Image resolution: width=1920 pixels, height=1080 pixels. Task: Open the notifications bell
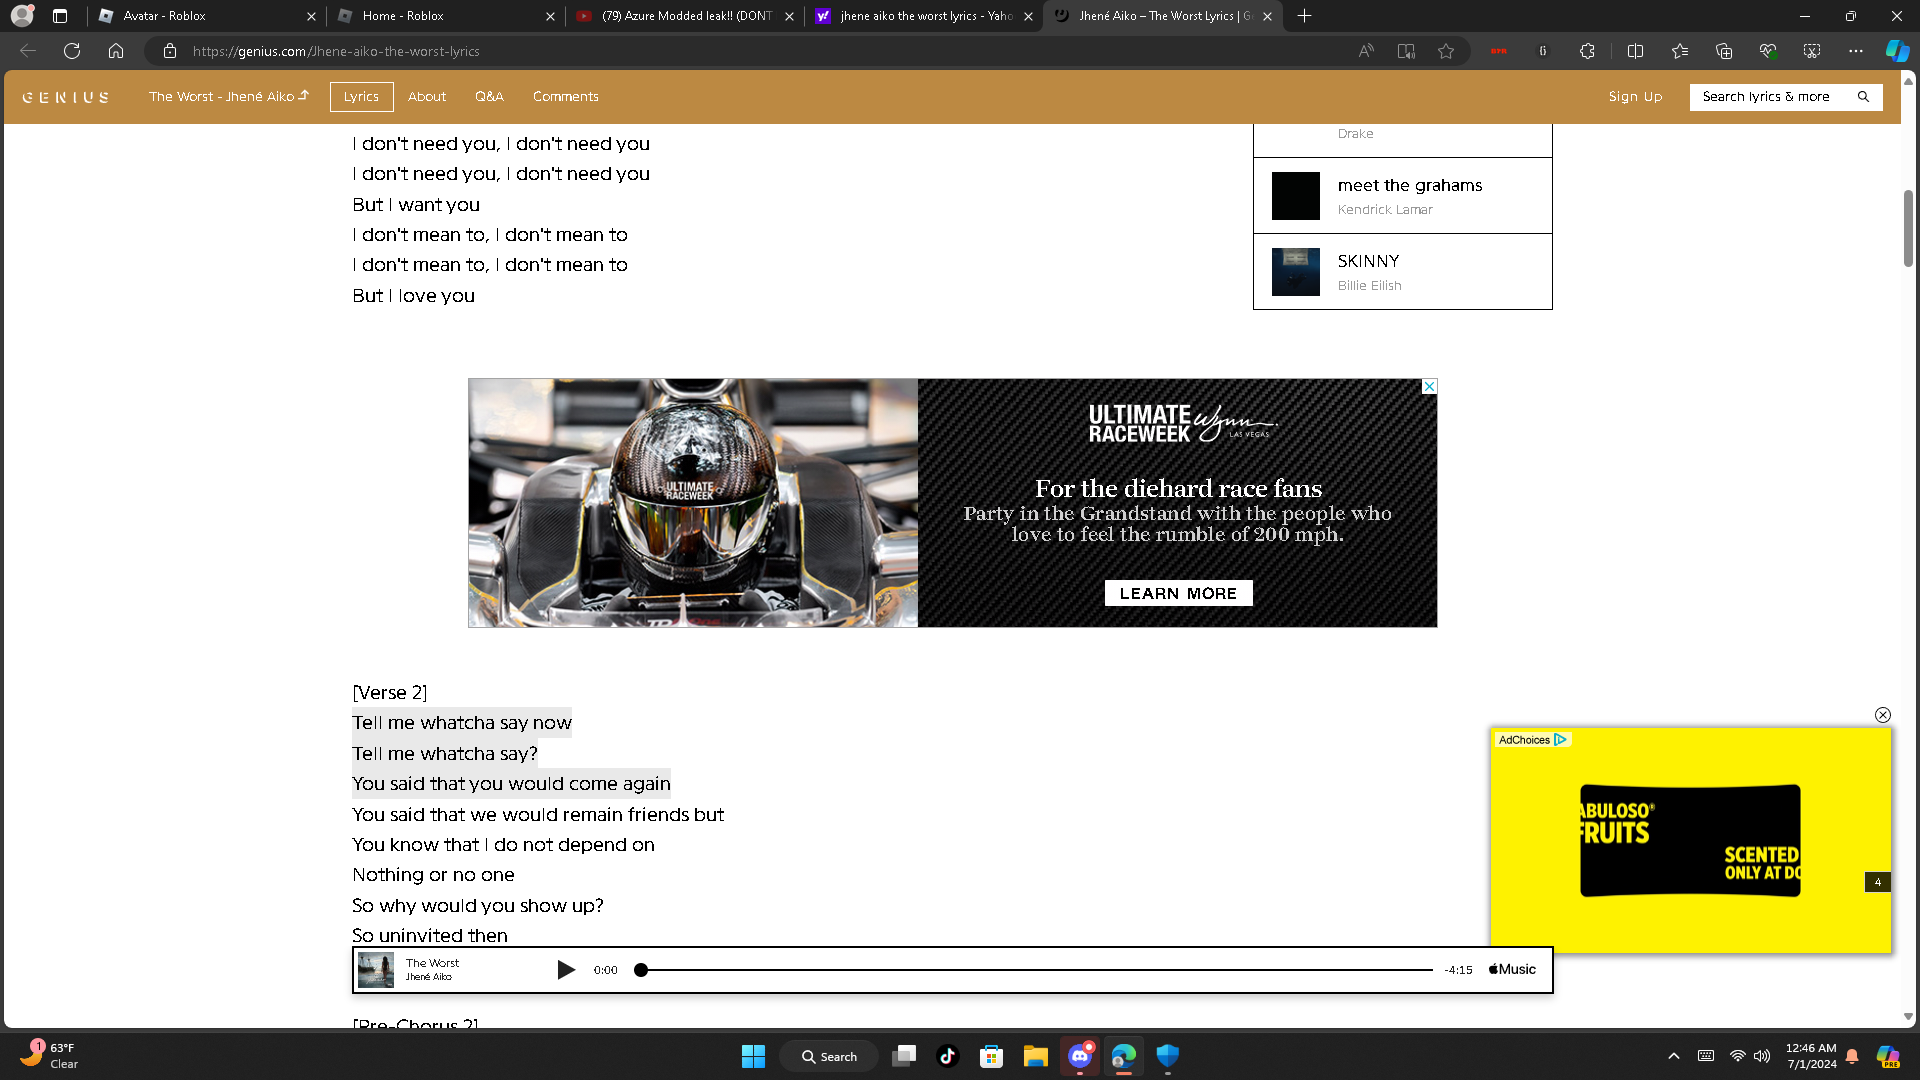1852,1056
